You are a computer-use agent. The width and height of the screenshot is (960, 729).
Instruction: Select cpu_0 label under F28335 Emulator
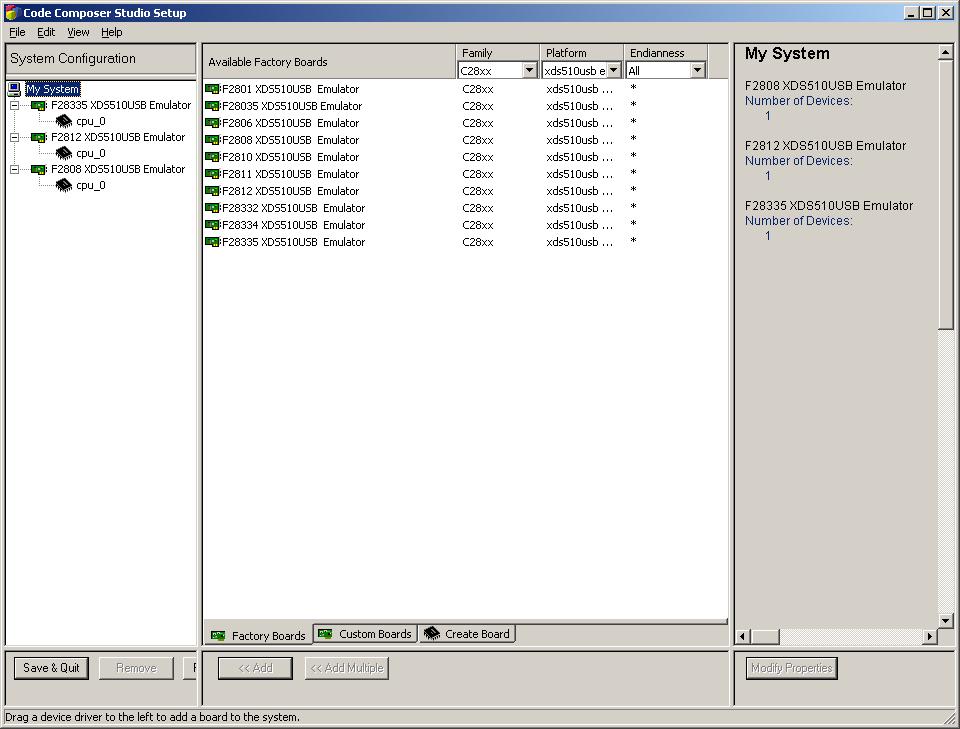[x=91, y=121]
